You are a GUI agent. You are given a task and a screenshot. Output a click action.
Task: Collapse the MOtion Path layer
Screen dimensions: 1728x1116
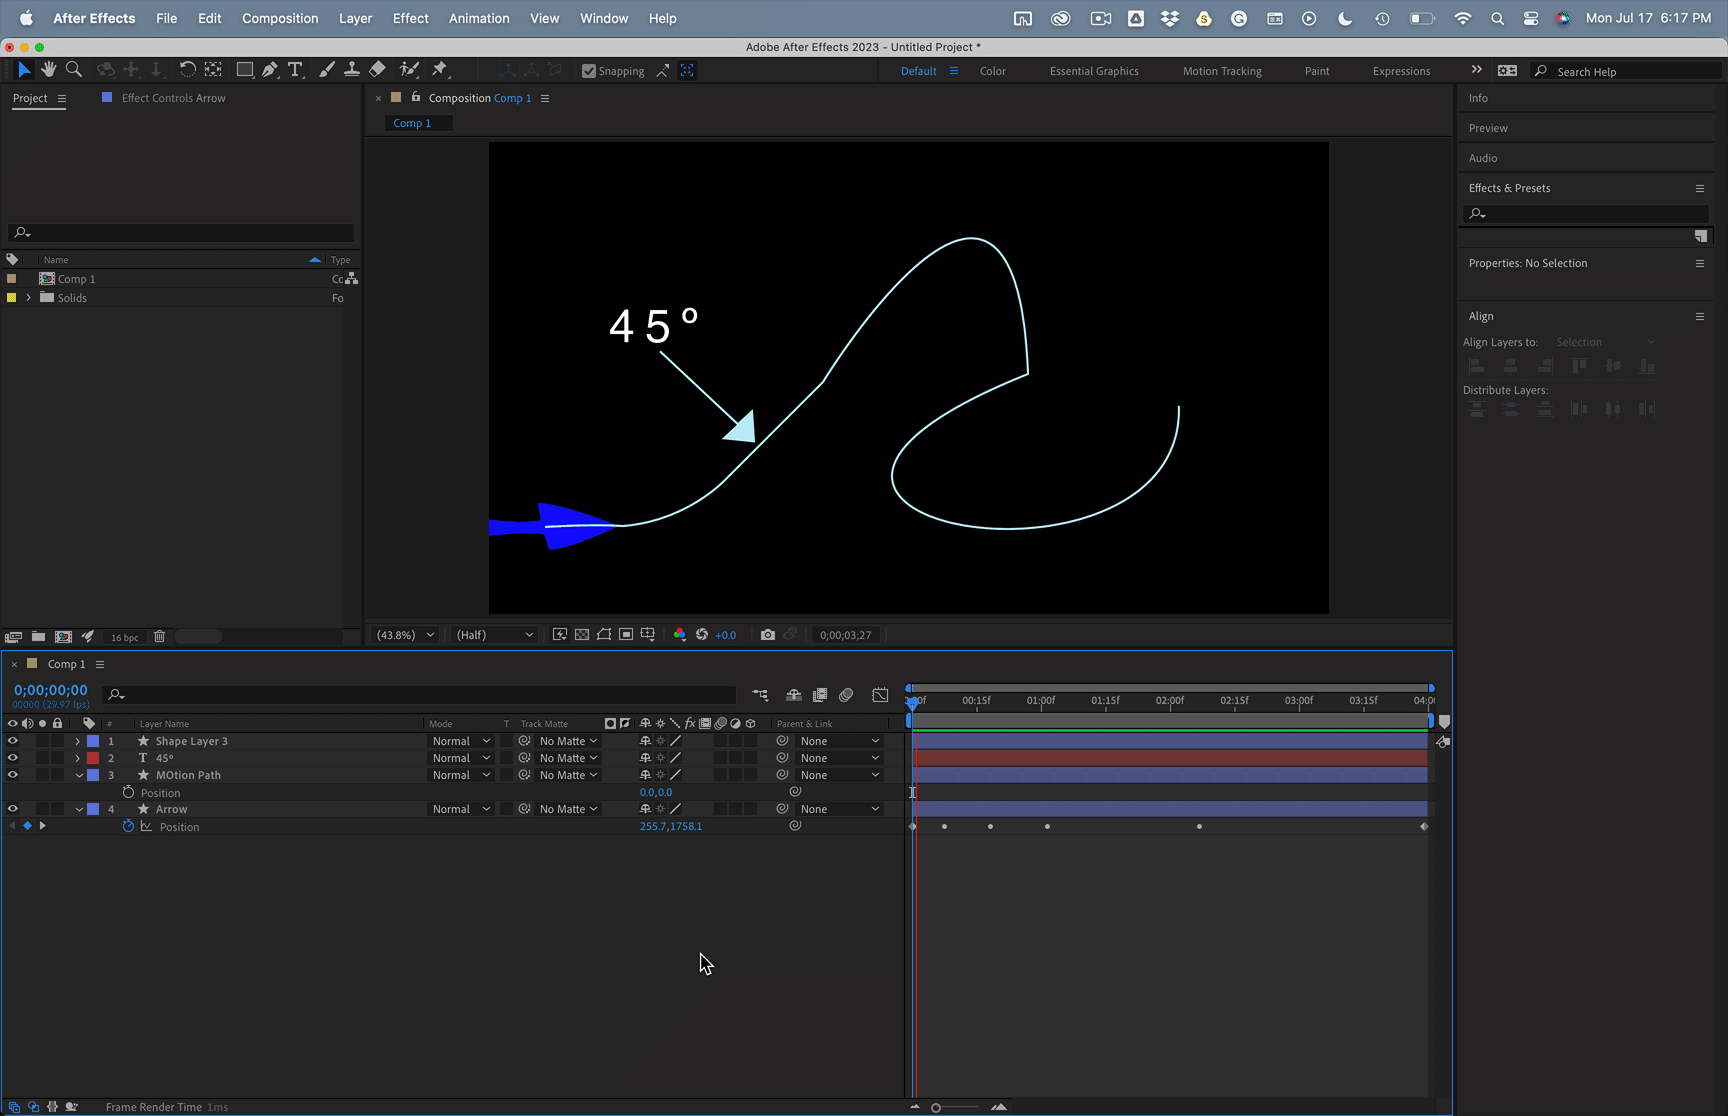79,775
